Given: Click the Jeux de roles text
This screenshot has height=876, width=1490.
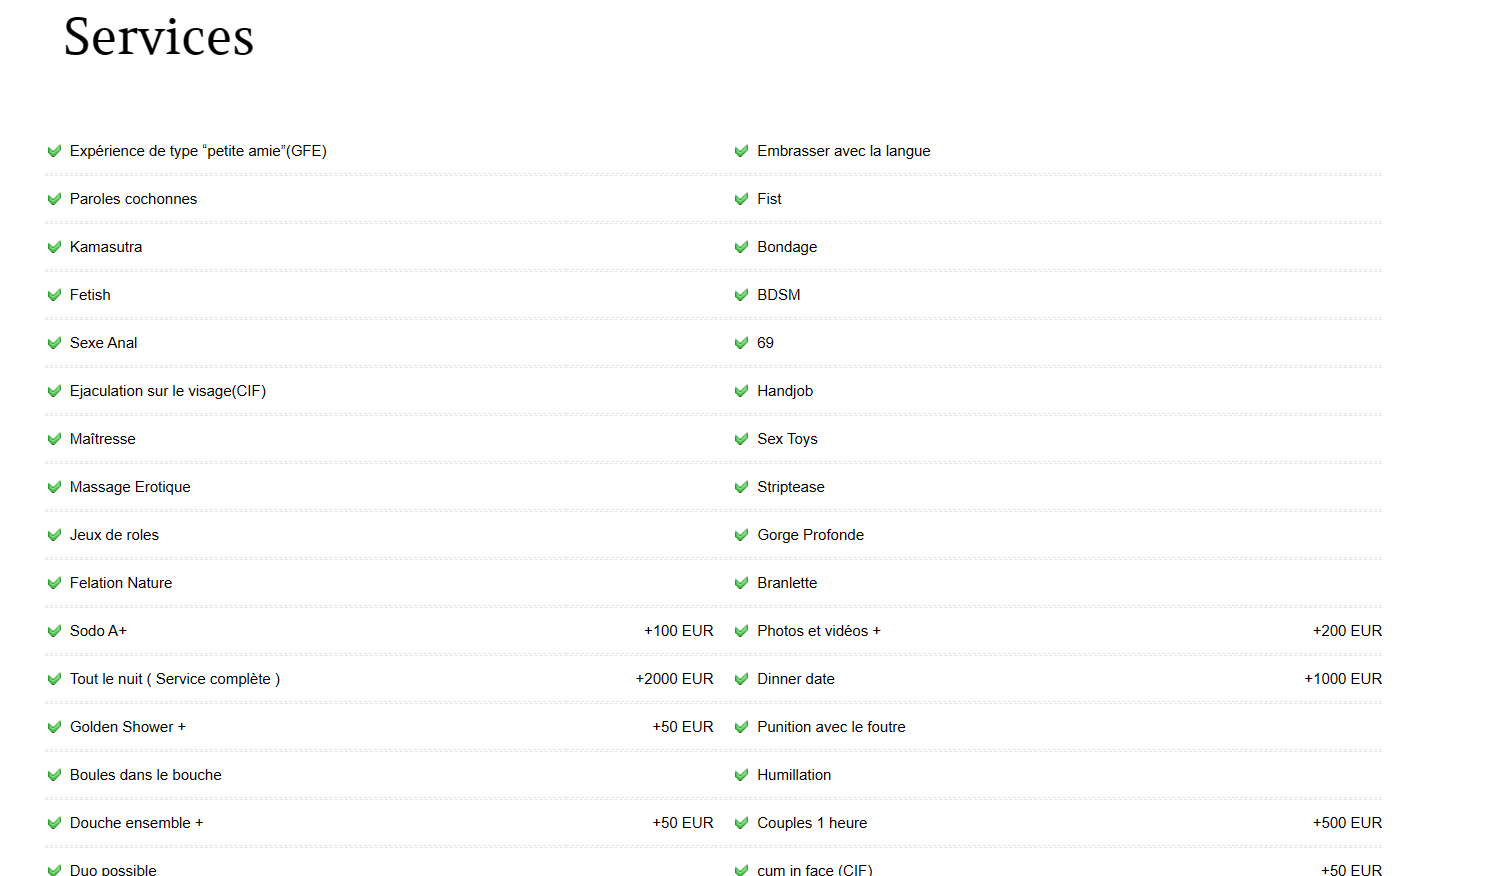Looking at the screenshot, I should click(114, 535).
